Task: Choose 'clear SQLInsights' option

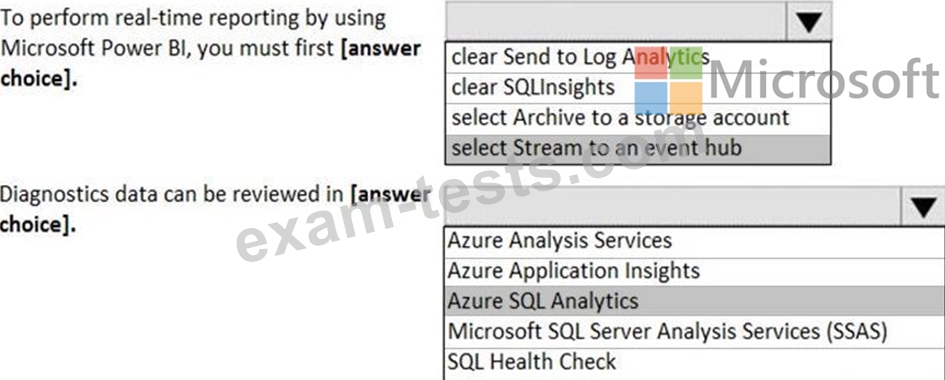Action: (x=638, y=88)
